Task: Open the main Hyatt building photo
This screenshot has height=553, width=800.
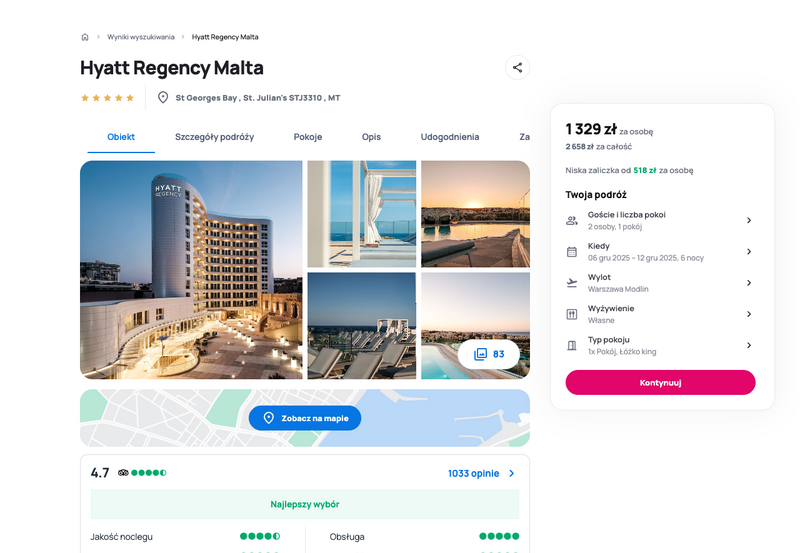Action: [191, 270]
